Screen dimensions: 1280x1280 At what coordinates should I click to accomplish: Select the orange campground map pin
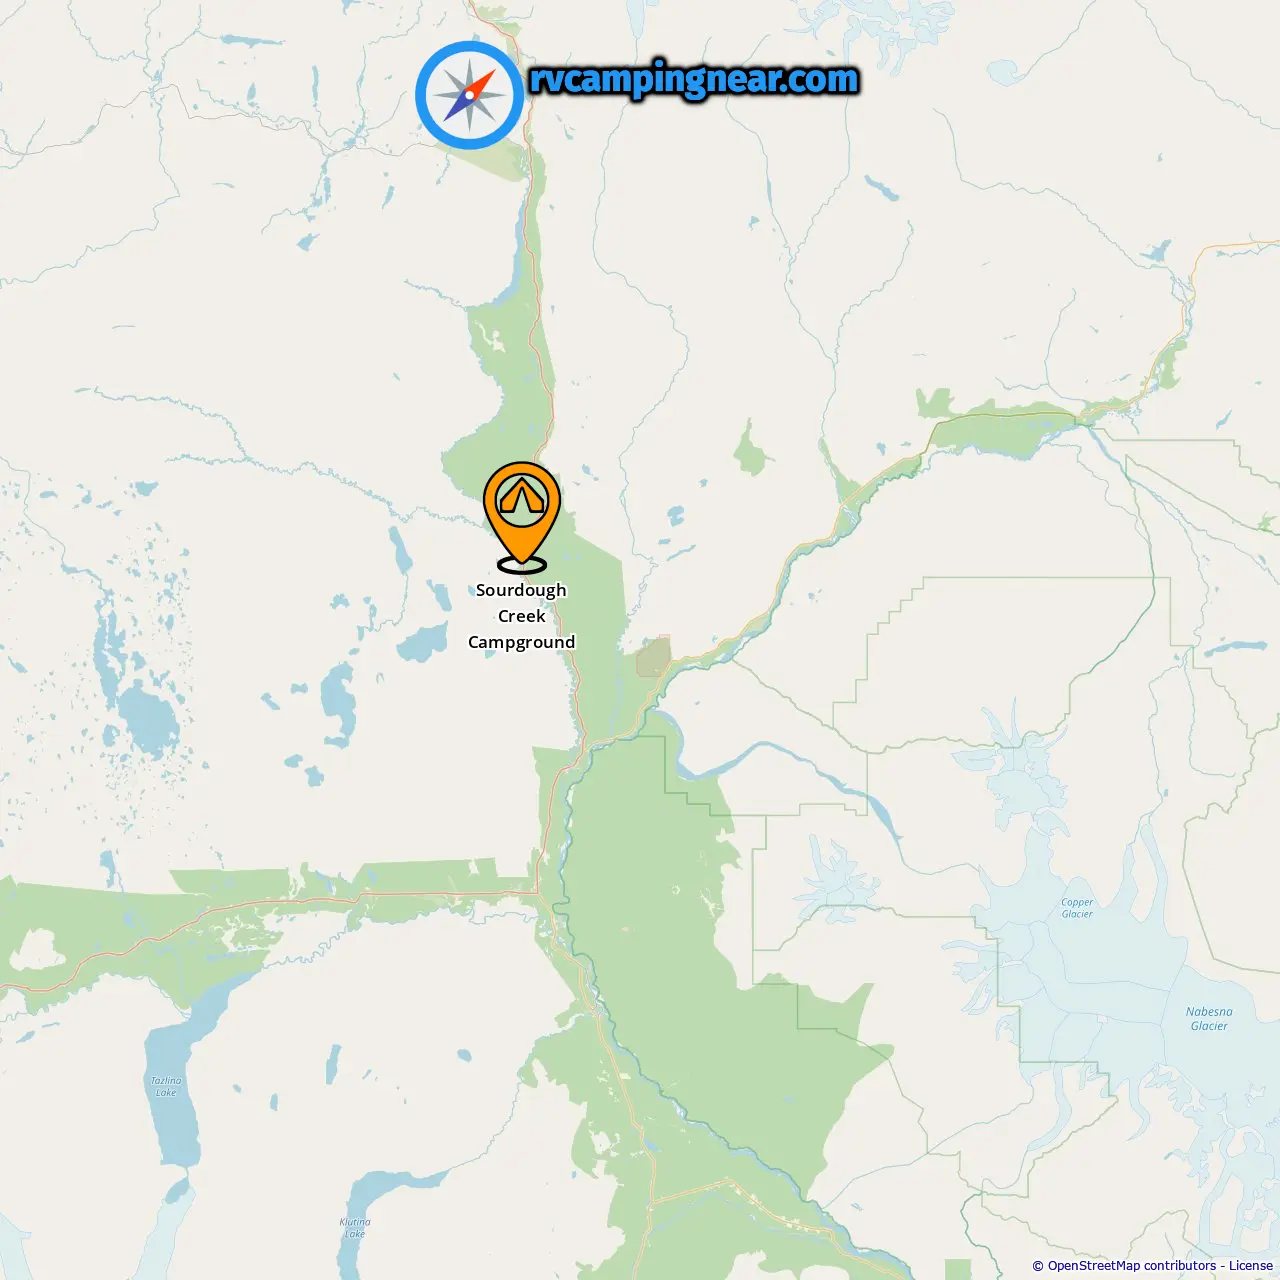click(x=522, y=513)
